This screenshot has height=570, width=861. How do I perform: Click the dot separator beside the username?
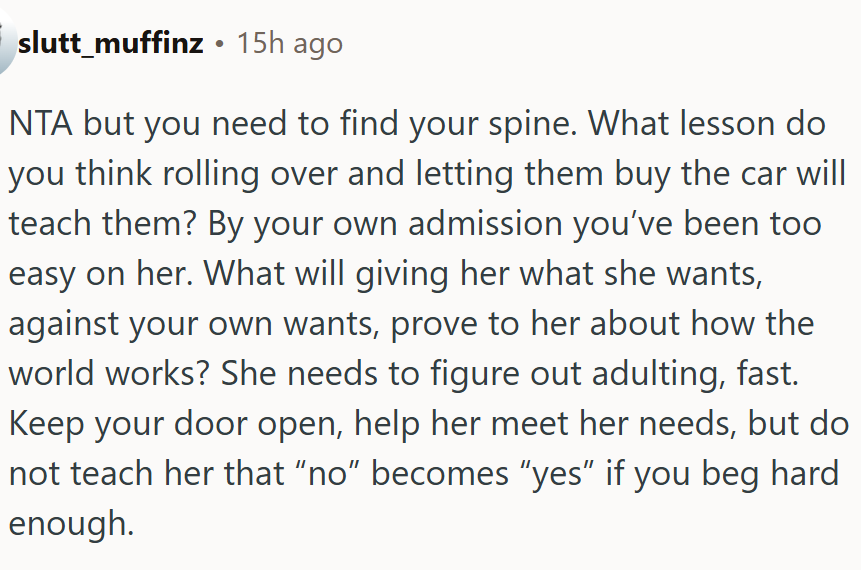(220, 45)
